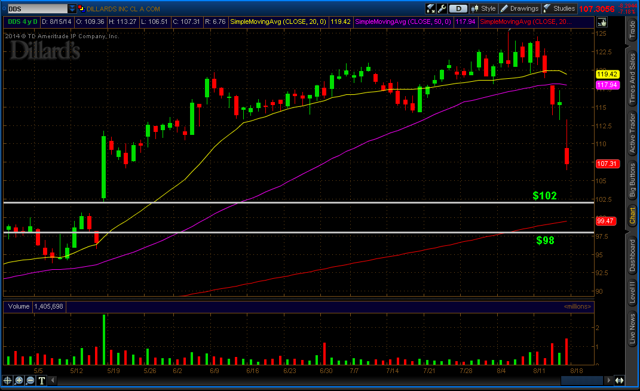Open the Dashboard side tab
The image size is (640, 391).
tap(632, 255)
